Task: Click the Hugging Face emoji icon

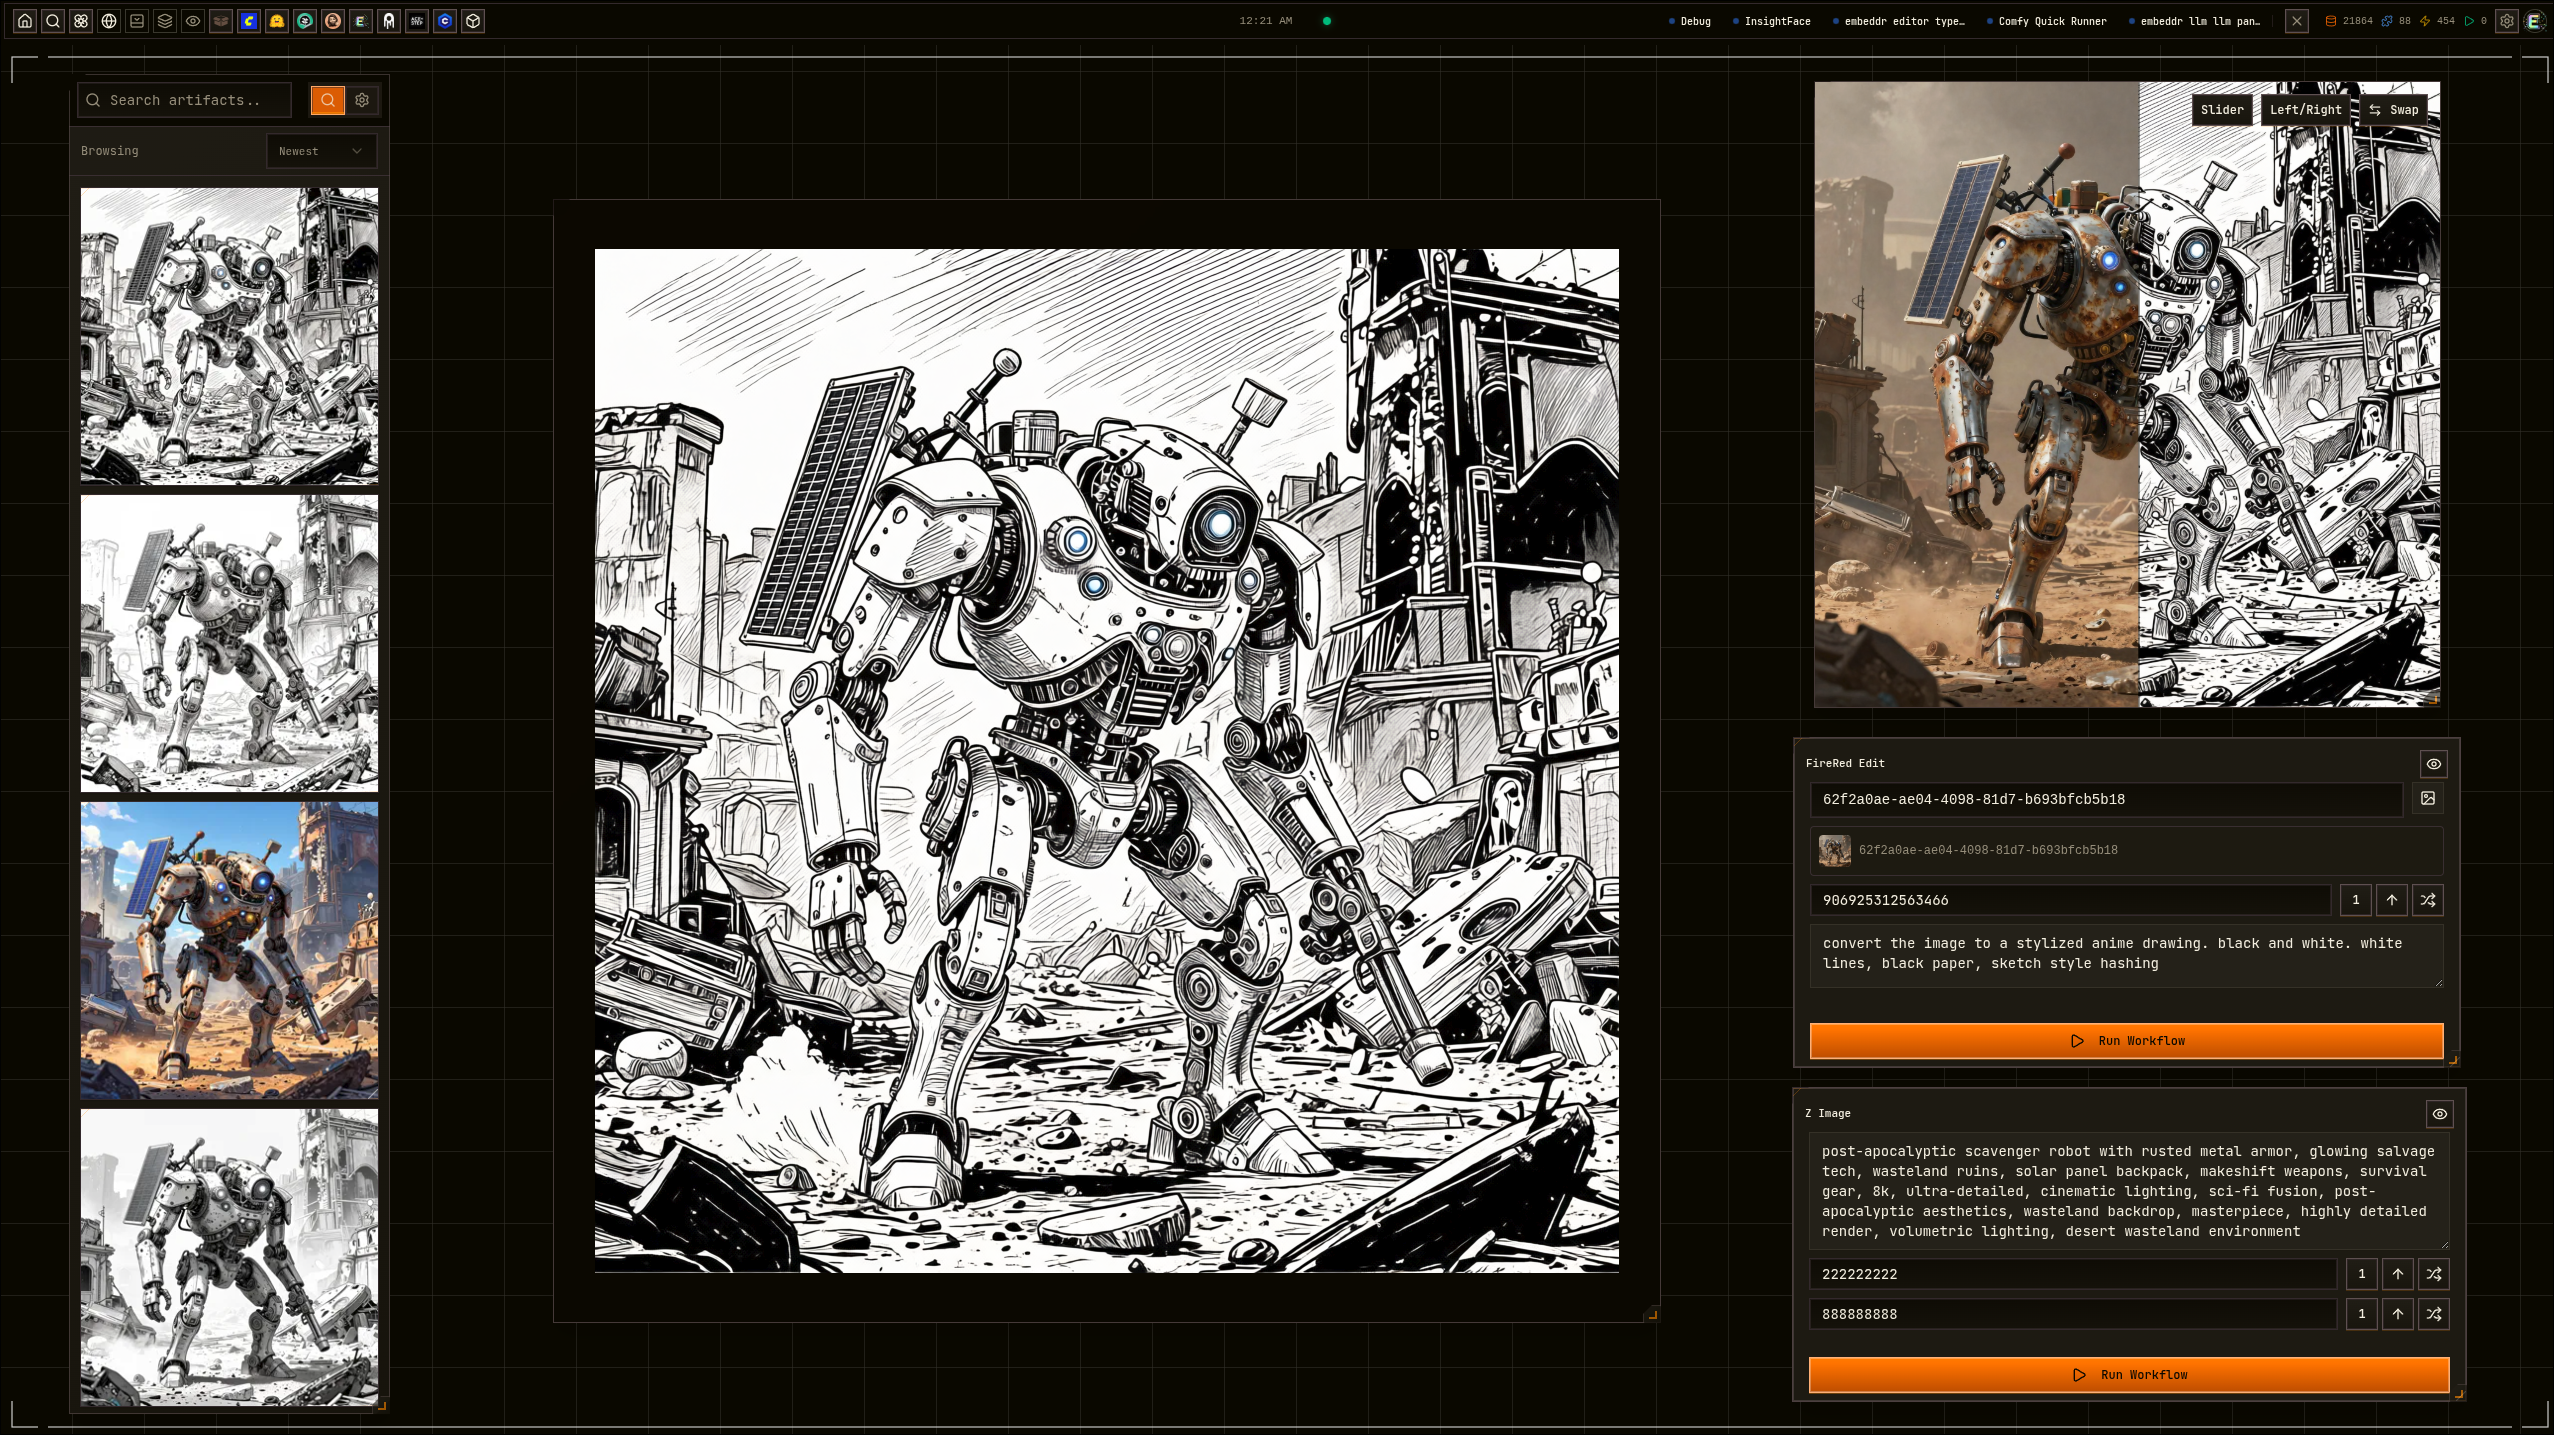Action: (277, 20)
